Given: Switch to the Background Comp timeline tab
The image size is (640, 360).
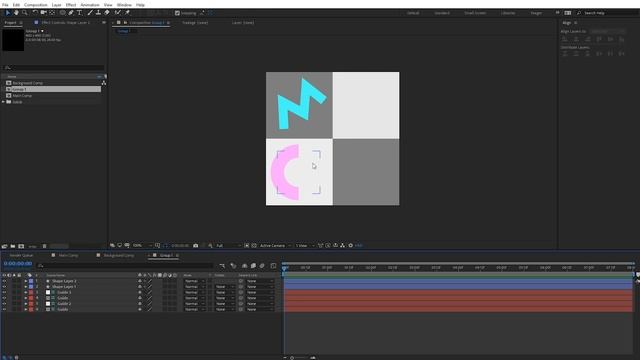Looking at the screenshot, I should click(x=118, y=256).
